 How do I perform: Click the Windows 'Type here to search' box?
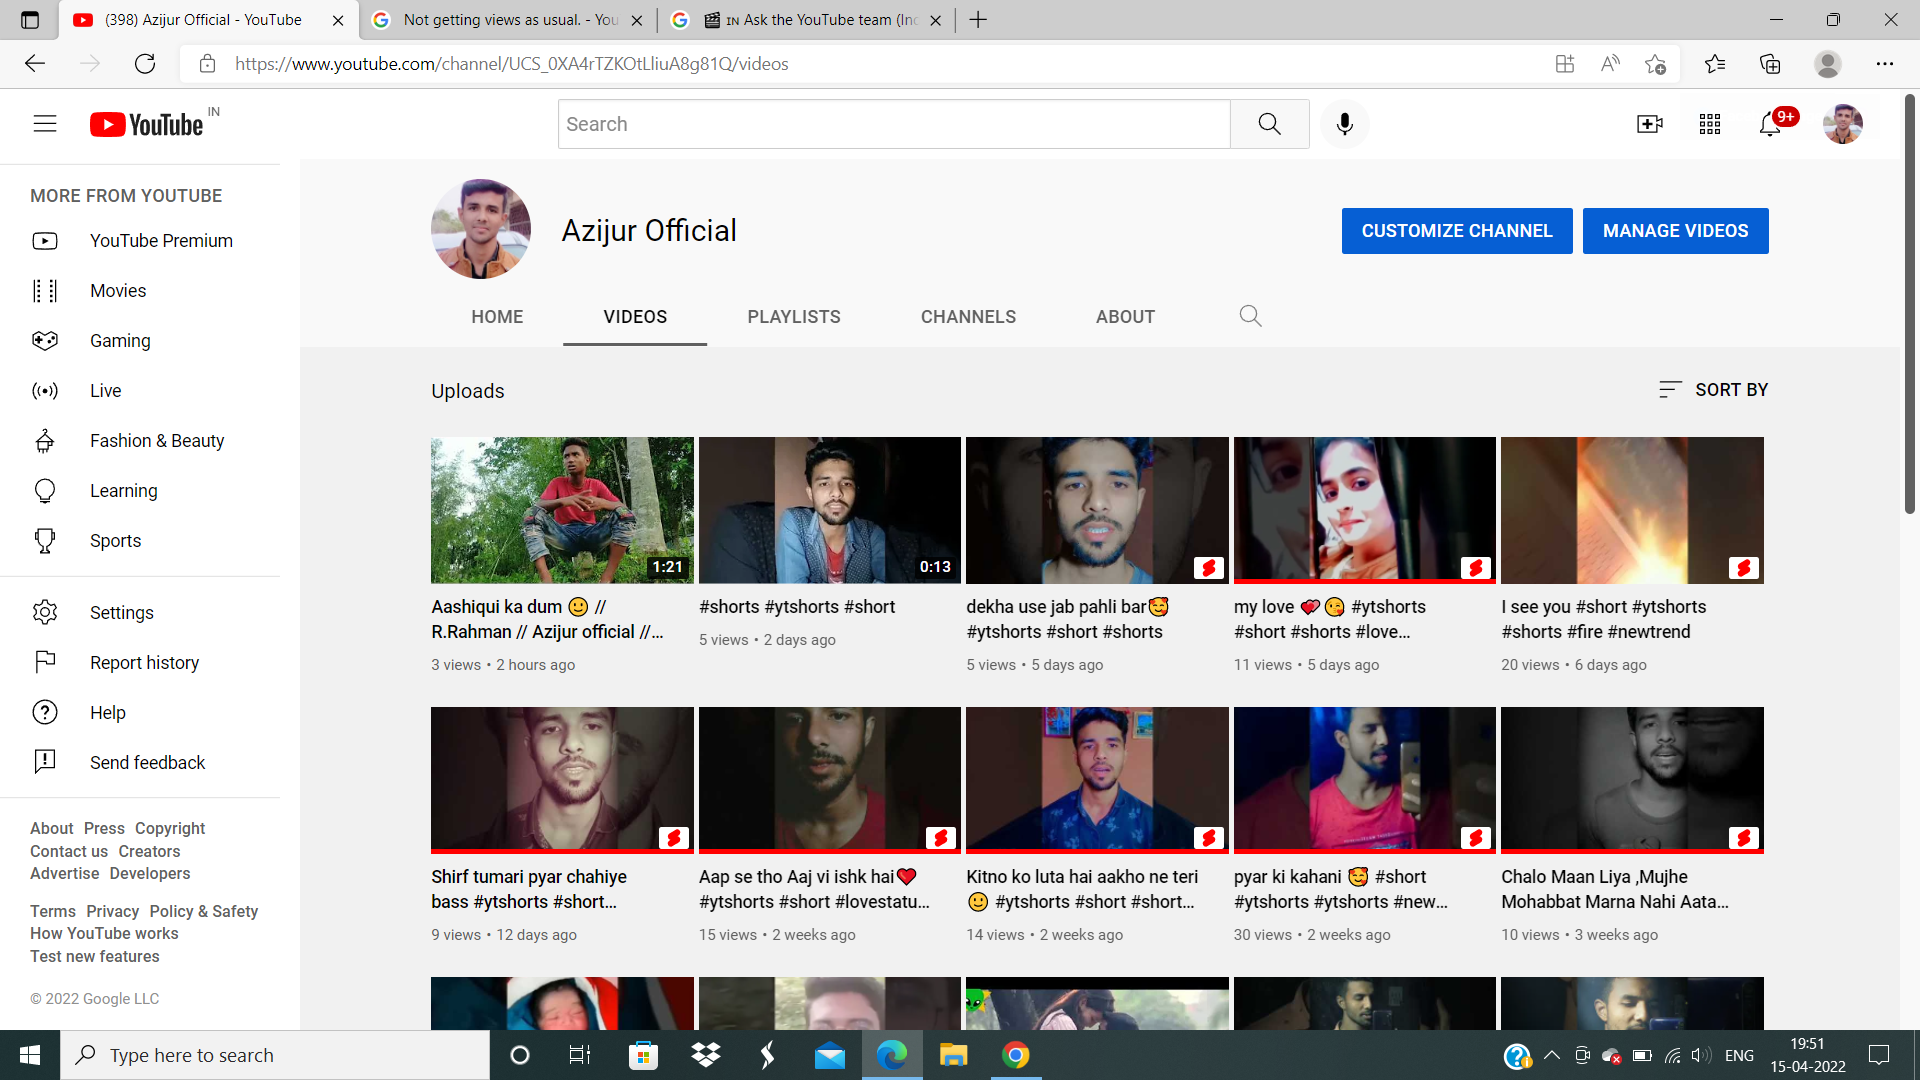coord(275,1055)
